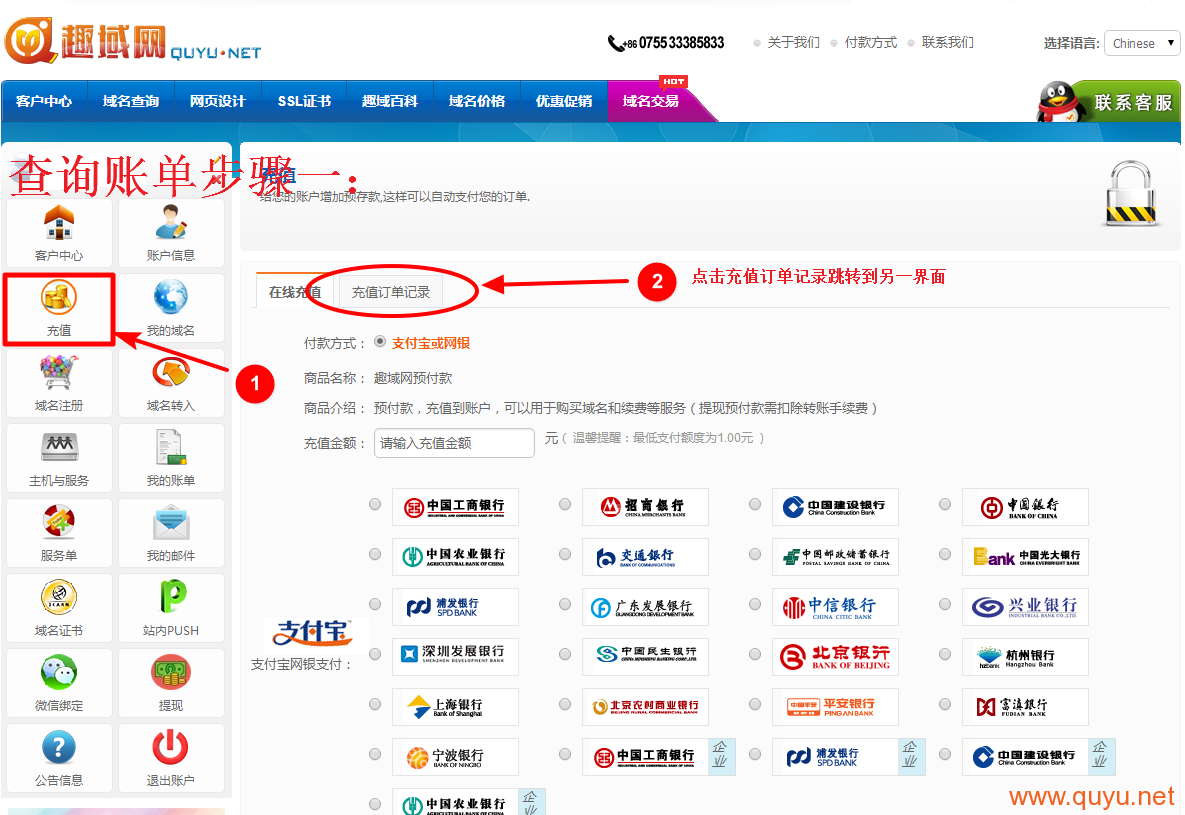Open 客户中心 in the top navigation bar
This screenshot has height=815, width=1185.
[x=44, y=101]
